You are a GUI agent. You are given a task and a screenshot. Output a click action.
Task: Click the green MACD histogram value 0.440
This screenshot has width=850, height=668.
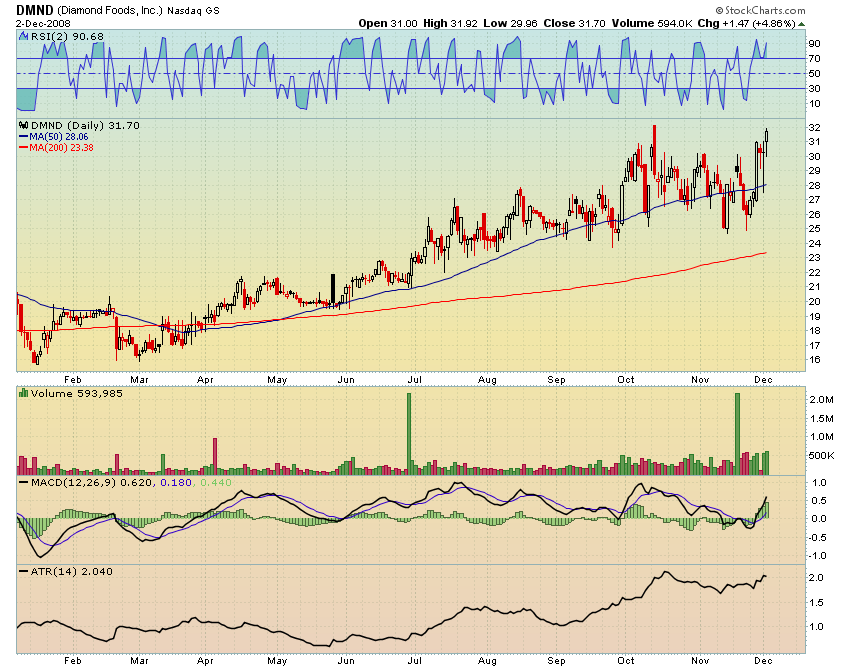(x=216, y=482)
